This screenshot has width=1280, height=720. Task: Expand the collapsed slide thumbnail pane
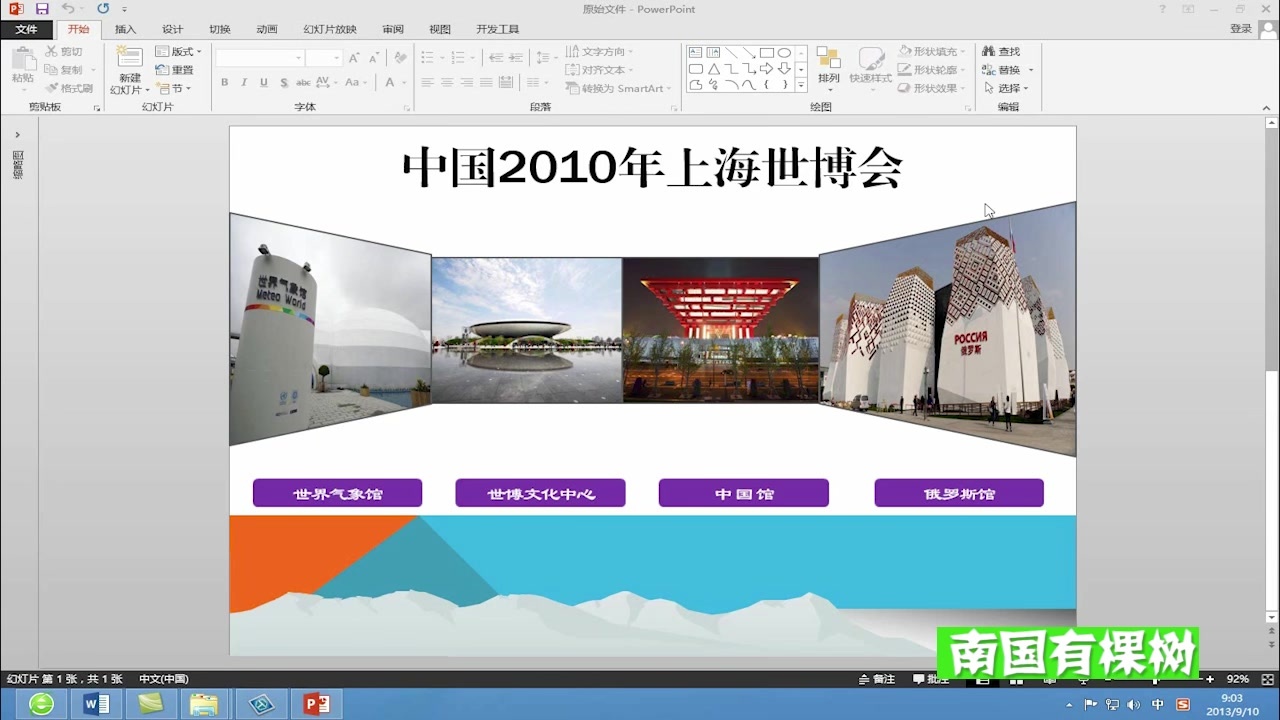click(17, 134)
